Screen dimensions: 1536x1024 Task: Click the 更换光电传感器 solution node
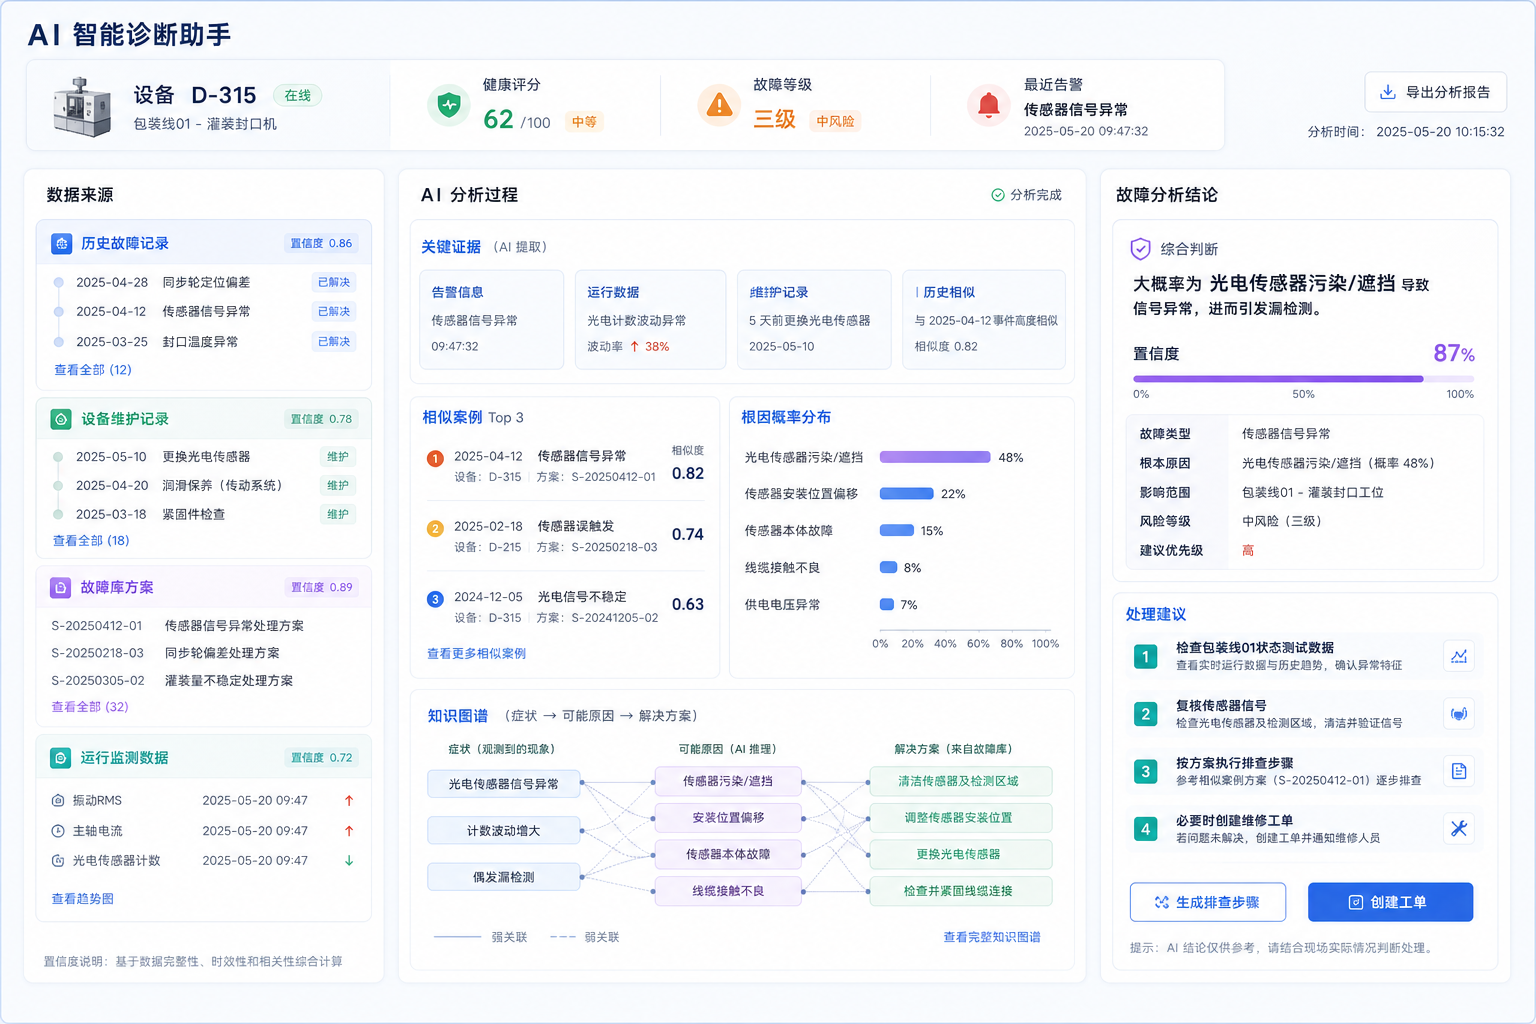coord(960,854)
